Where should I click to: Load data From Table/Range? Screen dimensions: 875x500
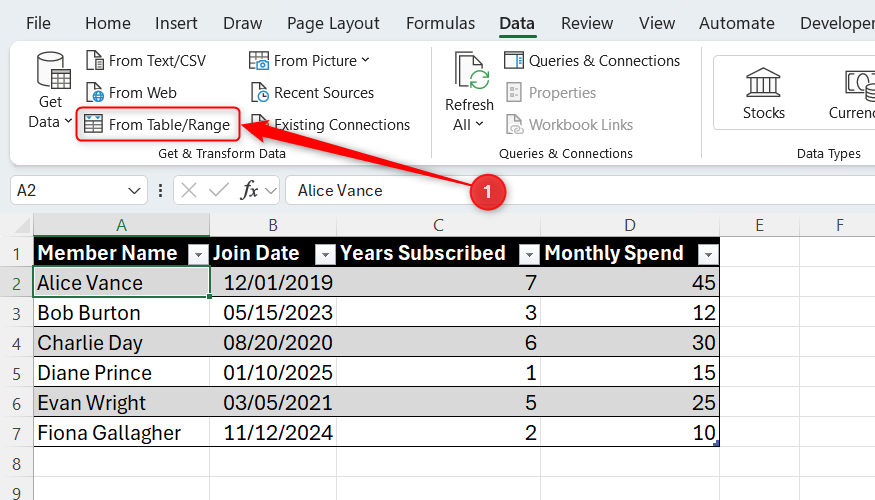tap(158, 124)
